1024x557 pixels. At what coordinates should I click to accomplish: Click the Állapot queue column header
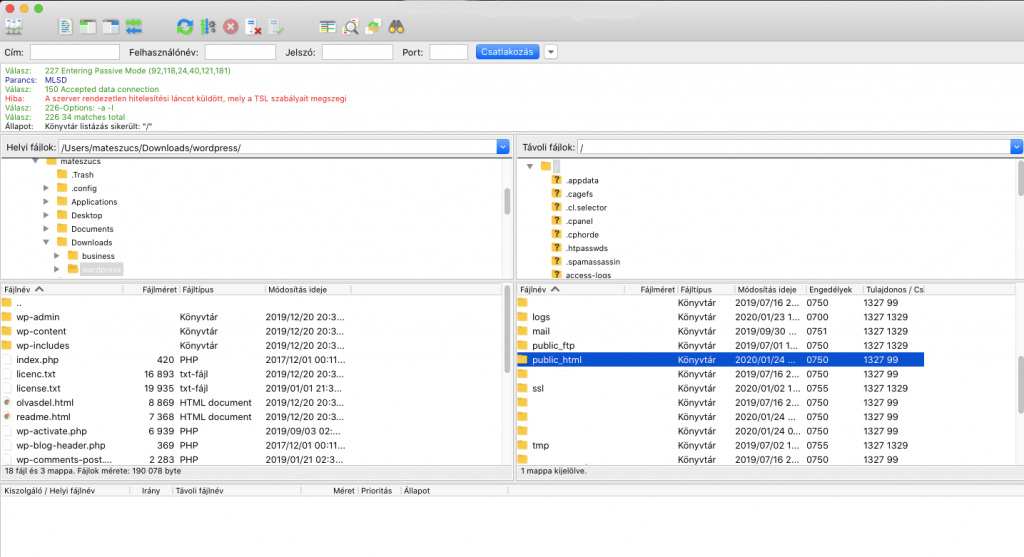point(417,490)
